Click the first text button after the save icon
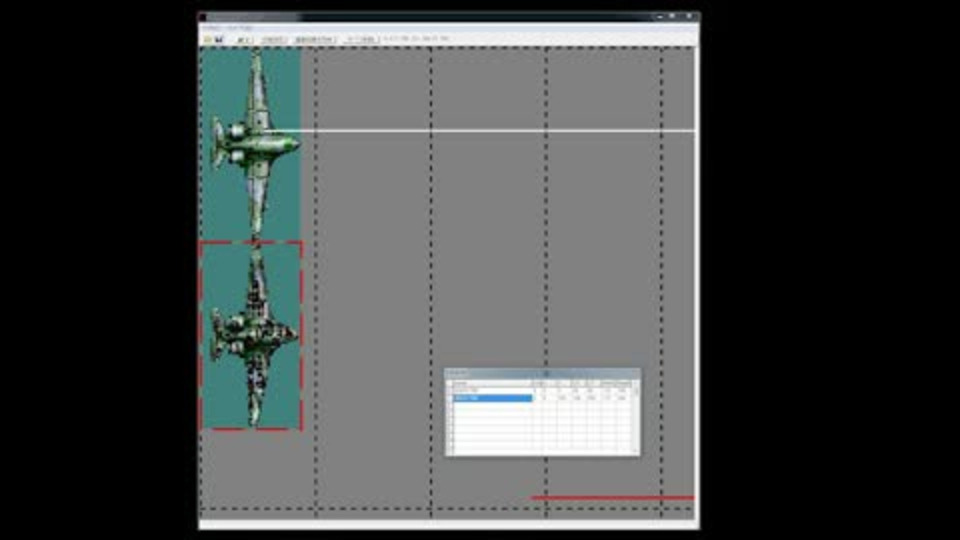 (x=244, y=39)
